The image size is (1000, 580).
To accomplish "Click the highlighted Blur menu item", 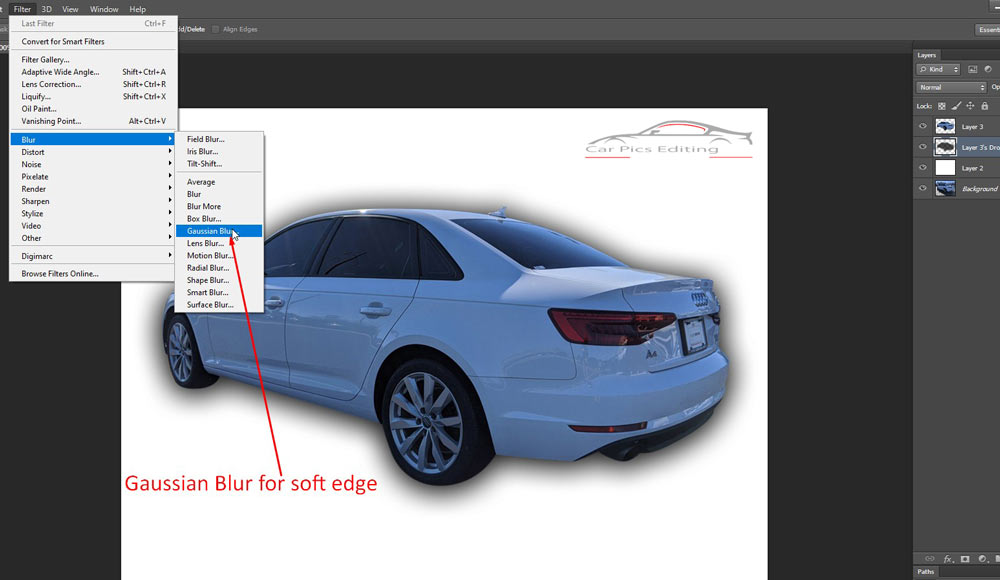I will coord(92,139).
